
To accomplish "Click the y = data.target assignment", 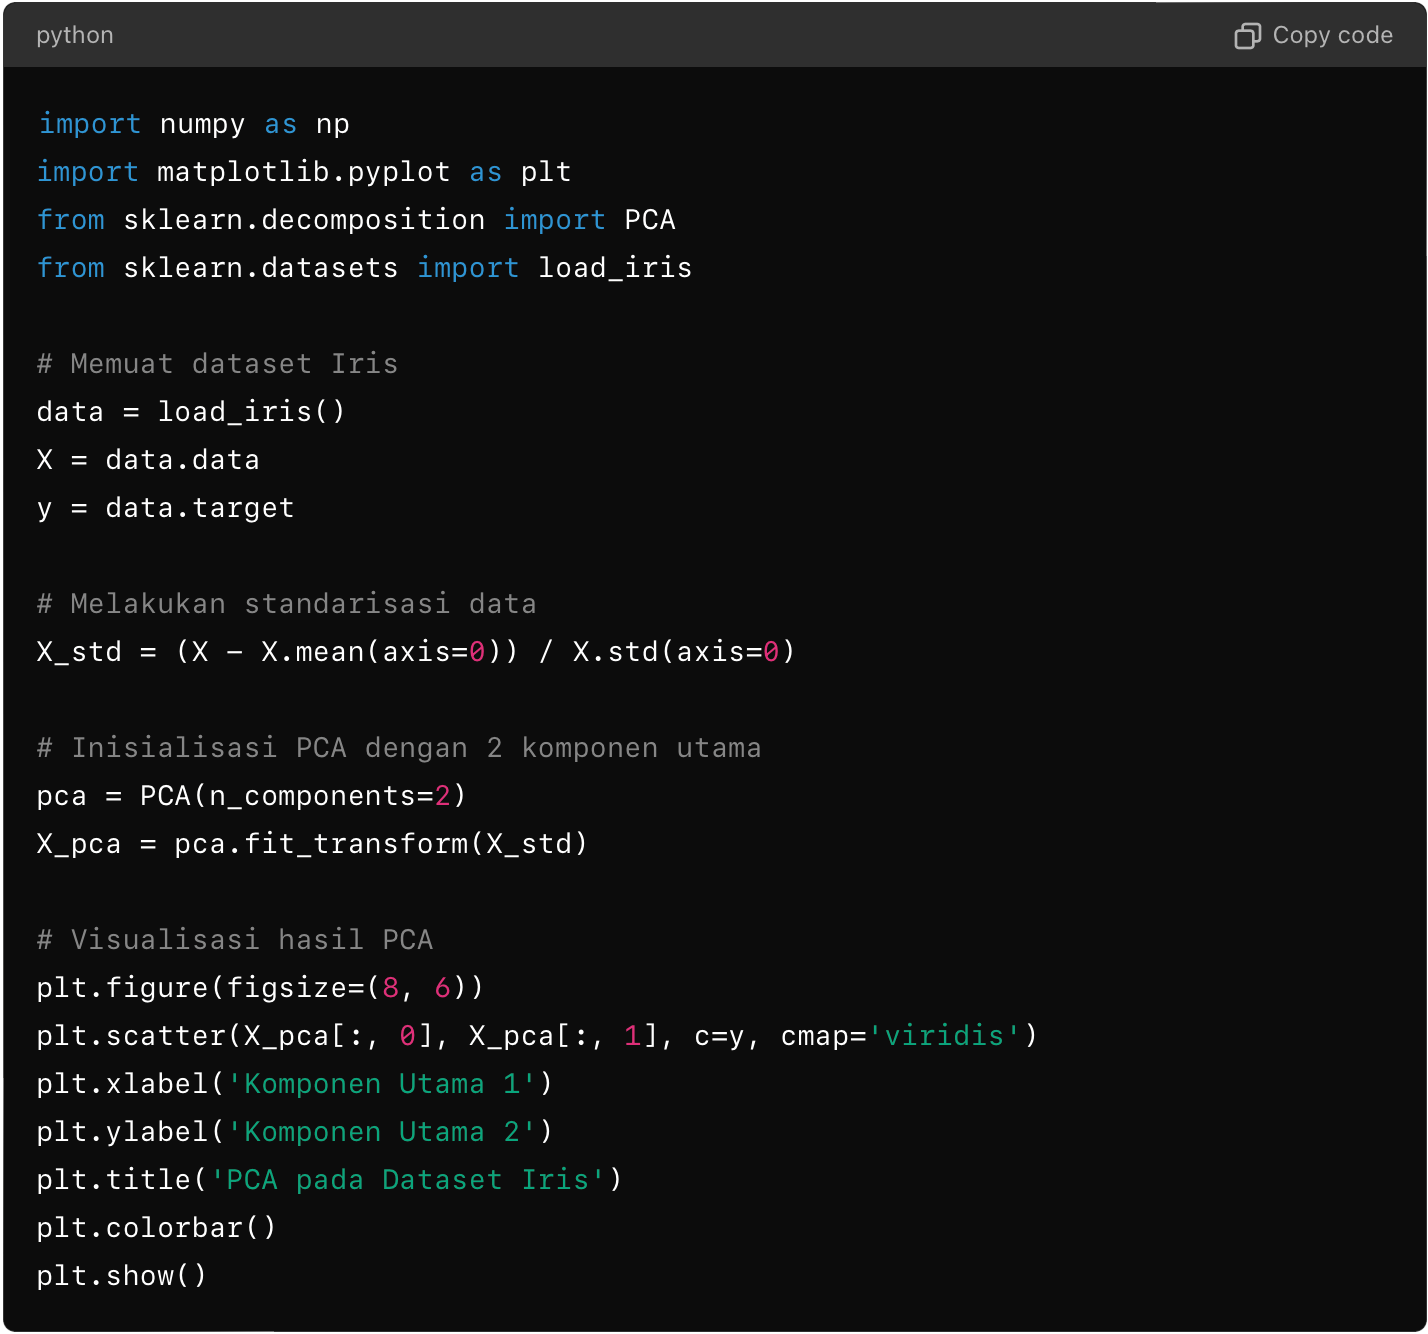I will (165, 507).
